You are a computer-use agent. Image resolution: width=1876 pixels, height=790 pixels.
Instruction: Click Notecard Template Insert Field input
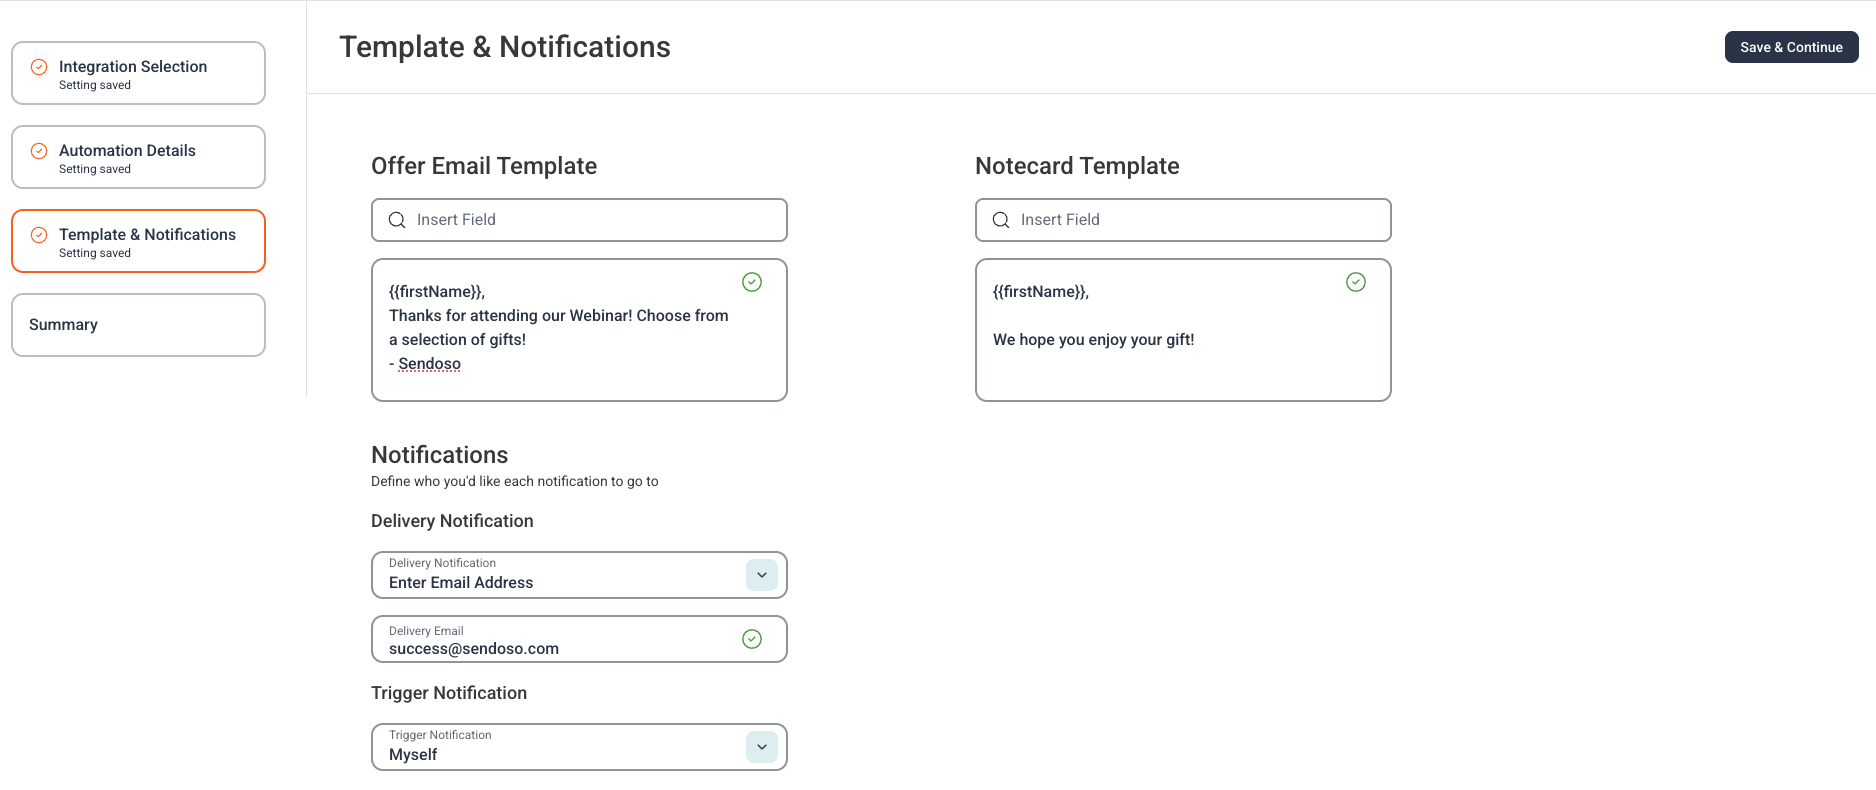1183,220
